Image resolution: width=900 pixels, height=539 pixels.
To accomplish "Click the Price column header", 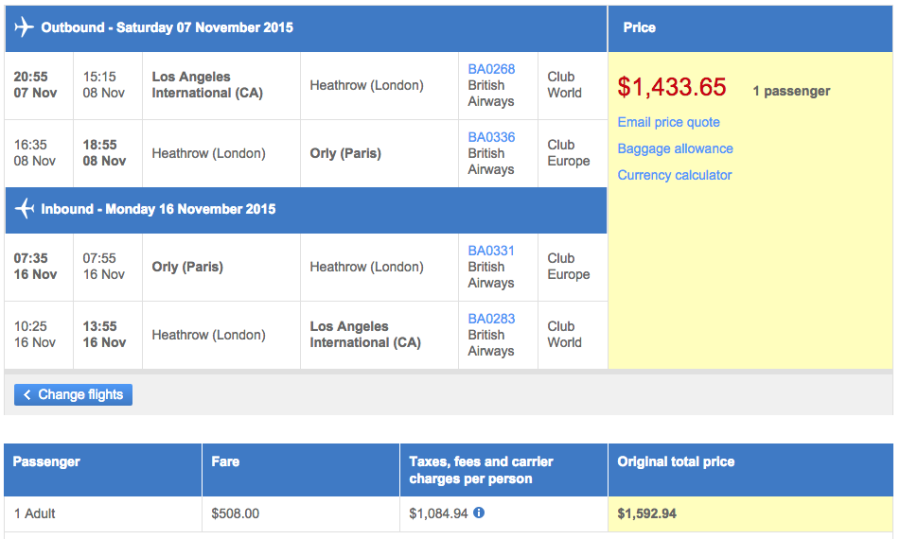I will tap(639, 28).
